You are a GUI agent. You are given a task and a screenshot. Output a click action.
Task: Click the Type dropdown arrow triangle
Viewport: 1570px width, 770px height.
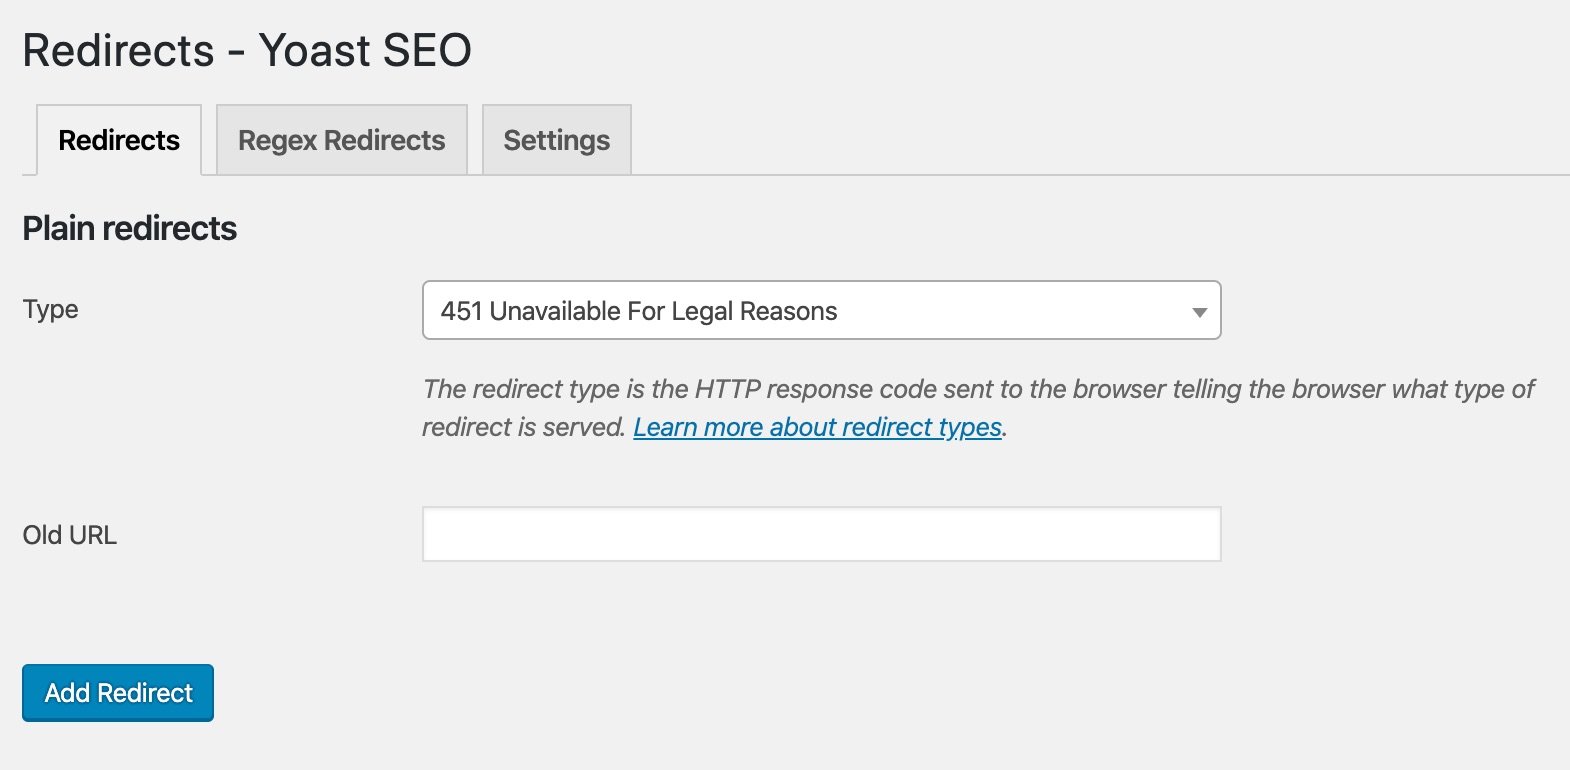click(1199, 312)
